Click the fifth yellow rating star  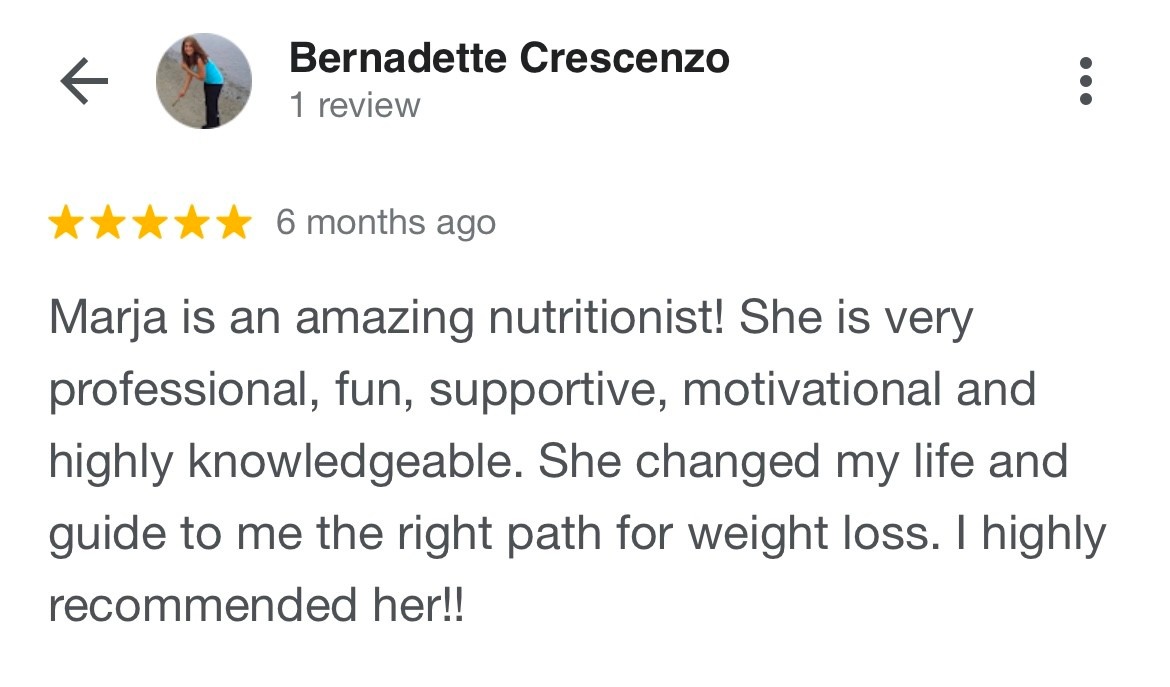(x=234, y=222)
